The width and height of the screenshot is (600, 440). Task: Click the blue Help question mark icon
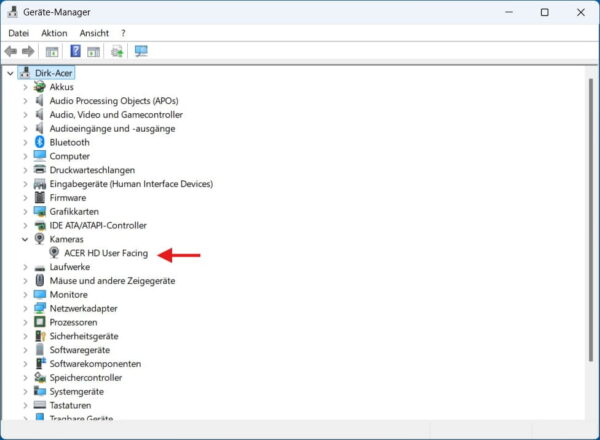click(75, 51)
